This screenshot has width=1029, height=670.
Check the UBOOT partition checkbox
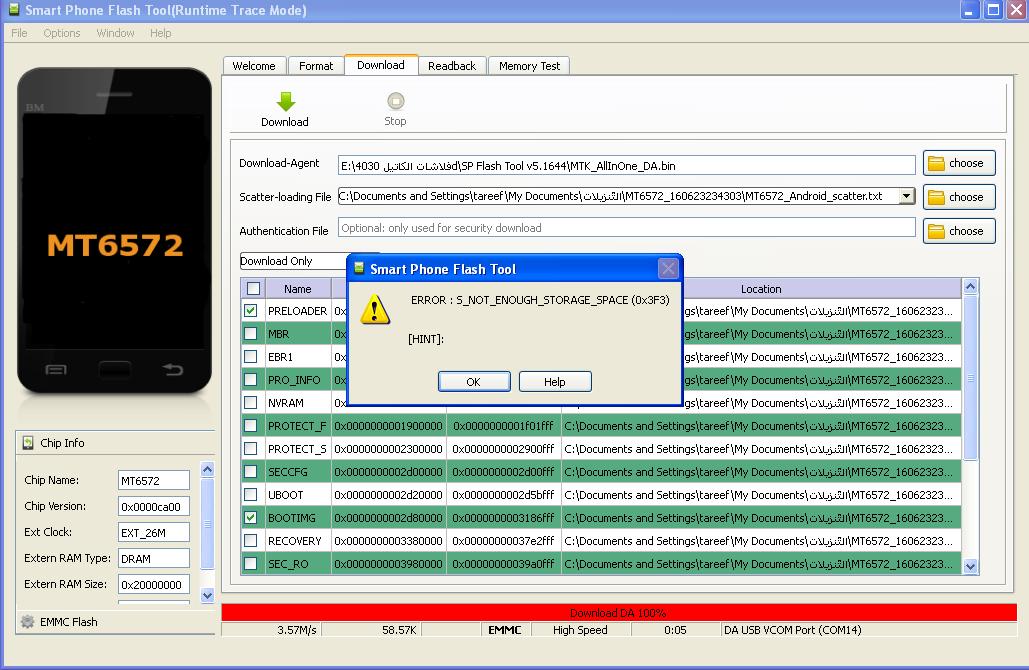[x=251, y=494]
